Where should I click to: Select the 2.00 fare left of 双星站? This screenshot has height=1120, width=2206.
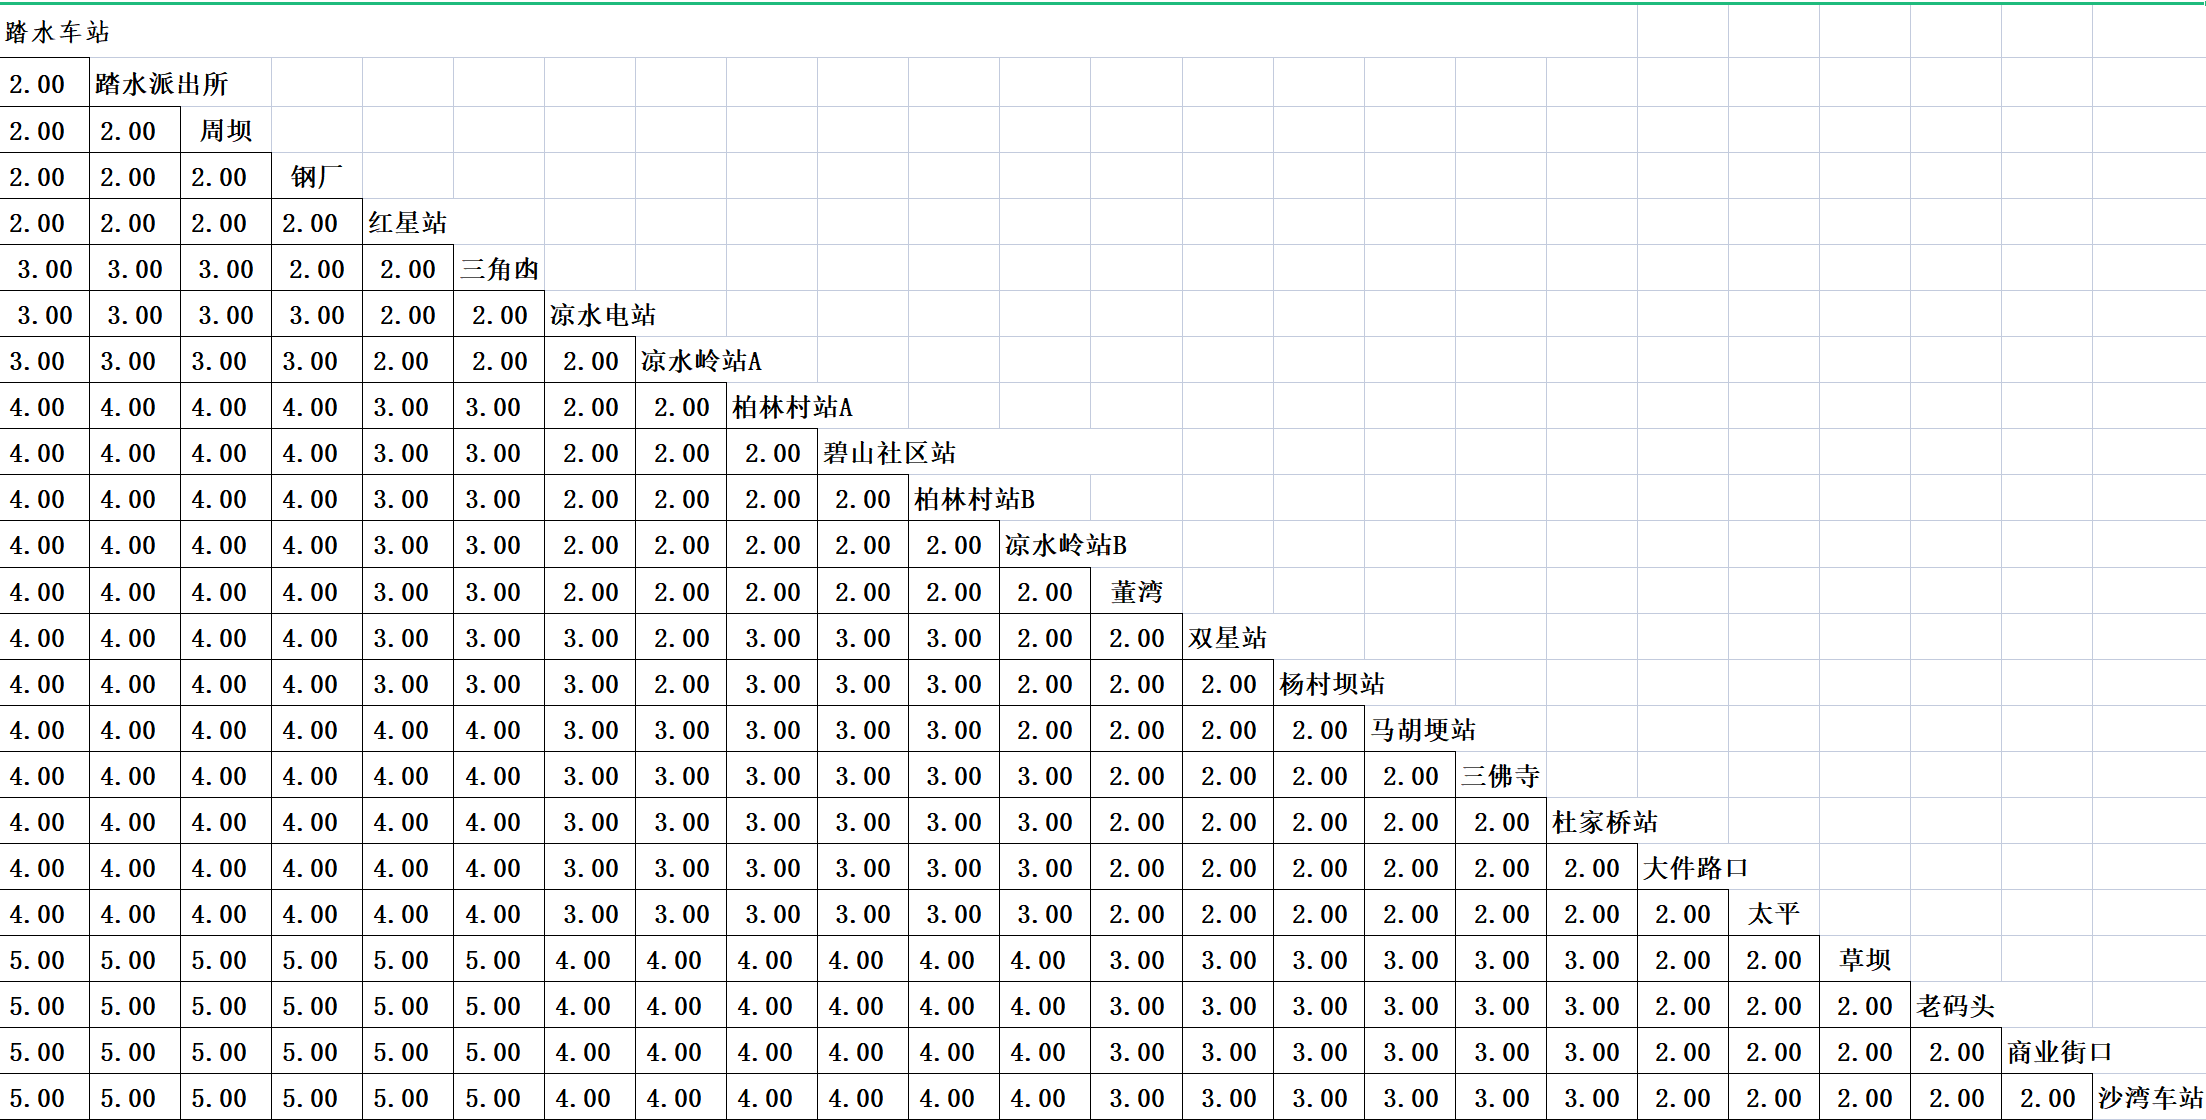(1137, 637)
